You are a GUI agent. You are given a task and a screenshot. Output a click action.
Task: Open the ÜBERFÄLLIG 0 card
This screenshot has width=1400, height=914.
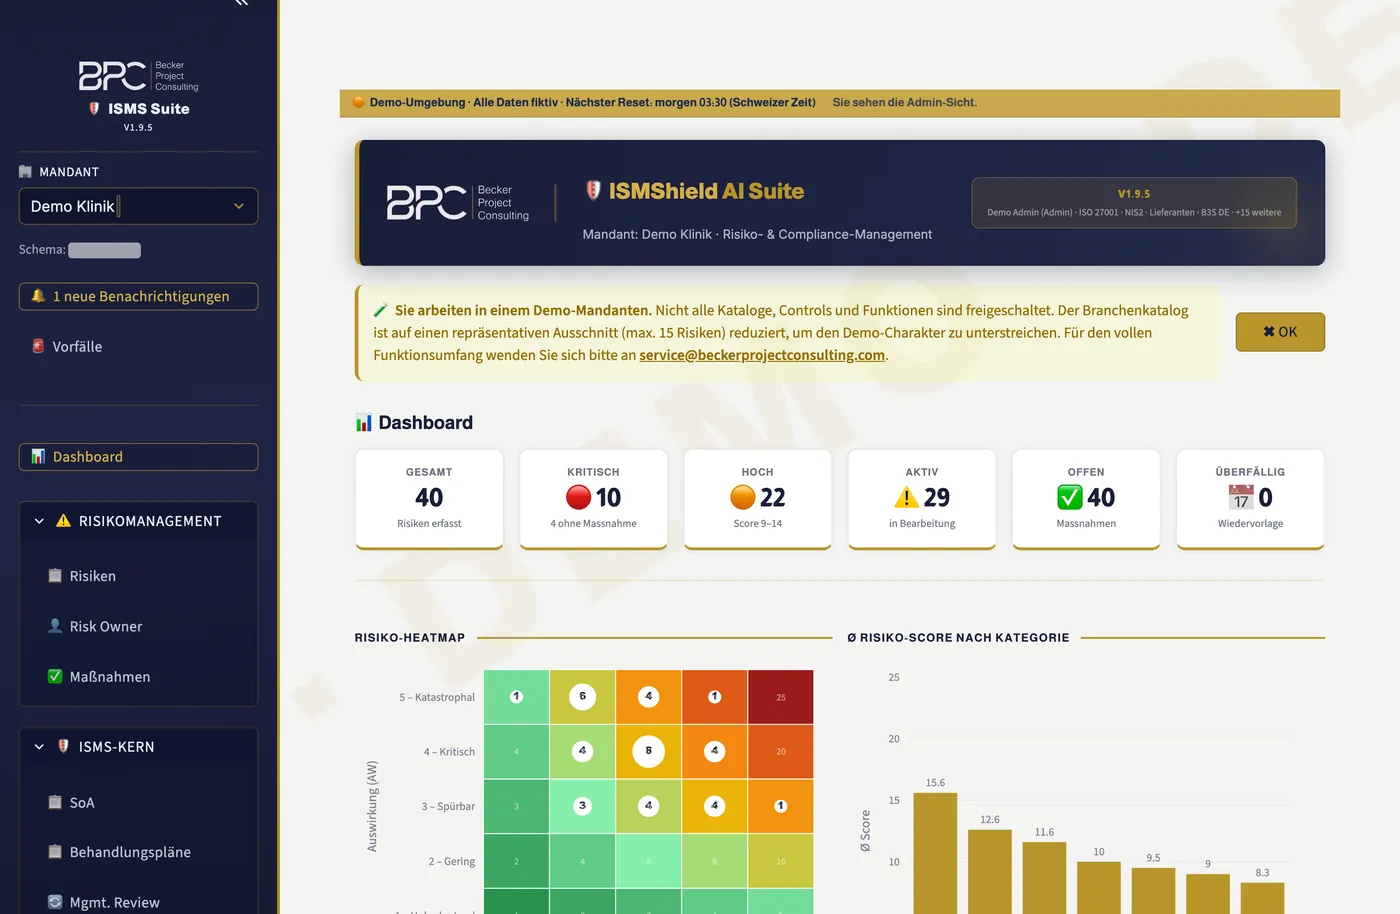tap(1250, 499)
